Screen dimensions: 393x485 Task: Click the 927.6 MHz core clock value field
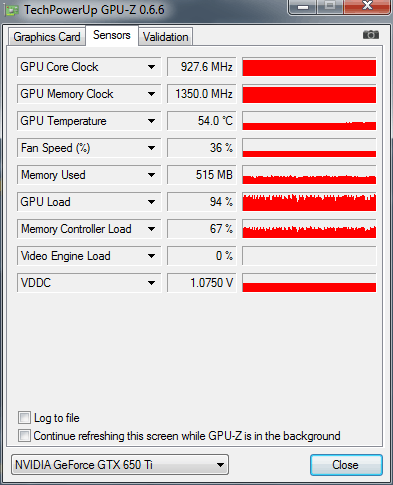(x=202, y=67)
